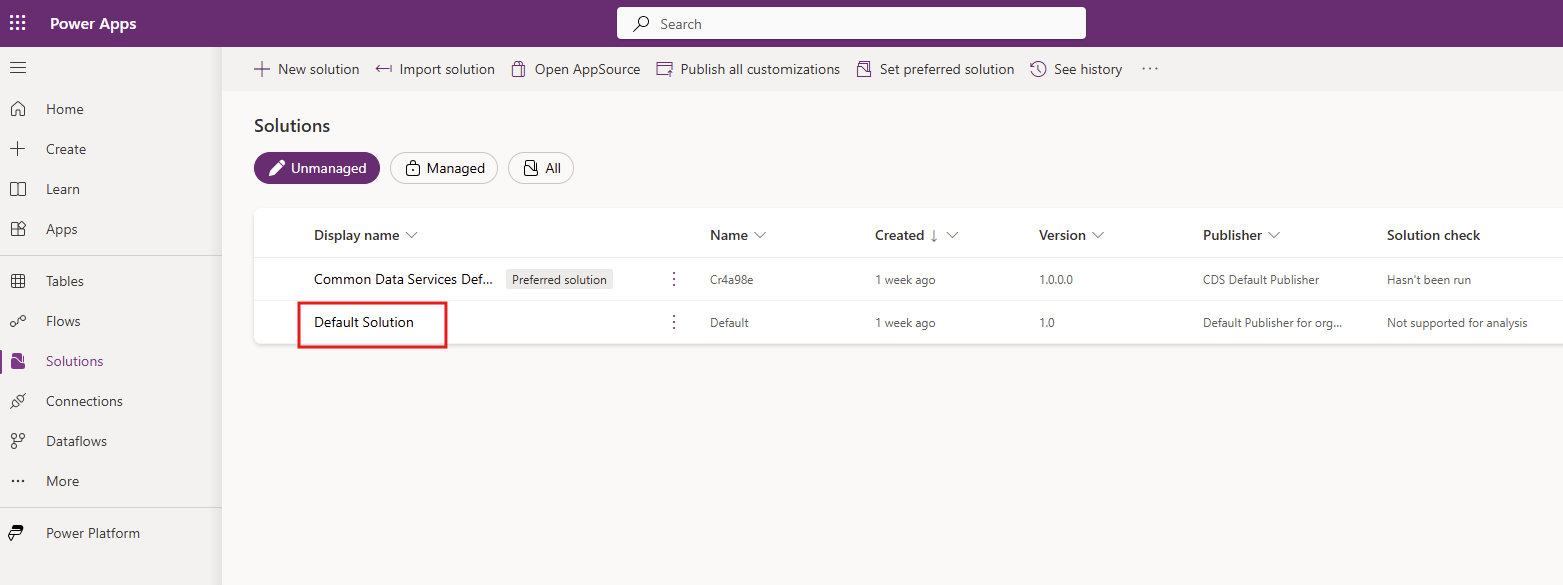Click the version '1.0' cell

click(1047, 323)
